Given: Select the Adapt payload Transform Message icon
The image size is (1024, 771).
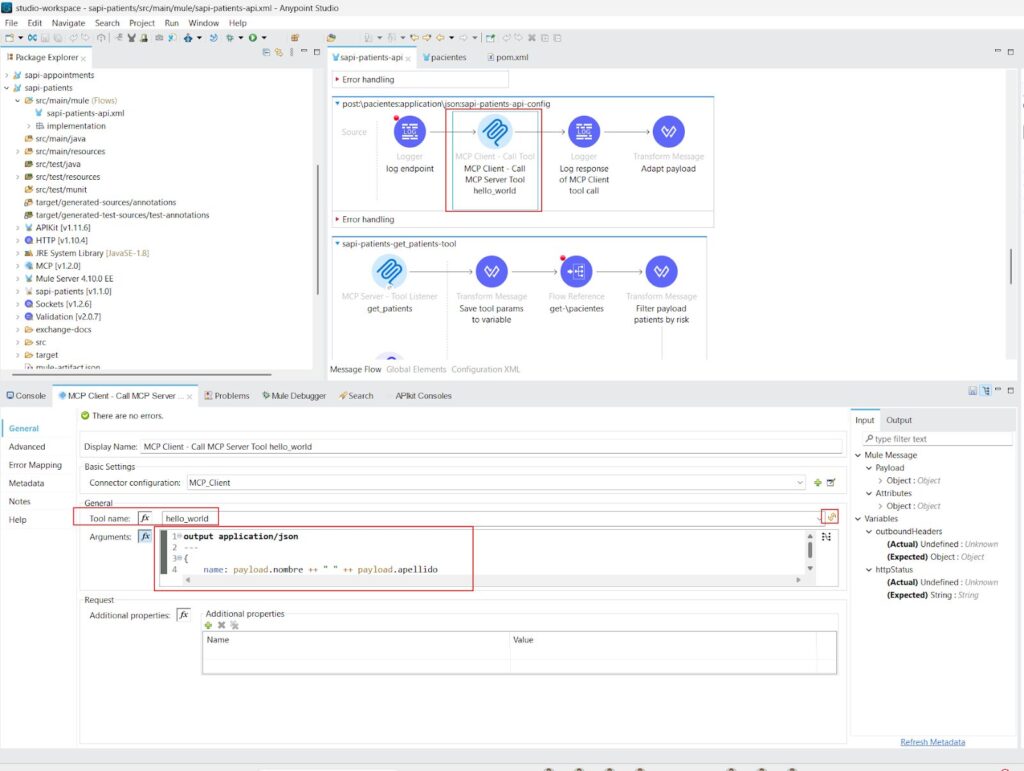Looking at the screenshot, I should point(668,132).
